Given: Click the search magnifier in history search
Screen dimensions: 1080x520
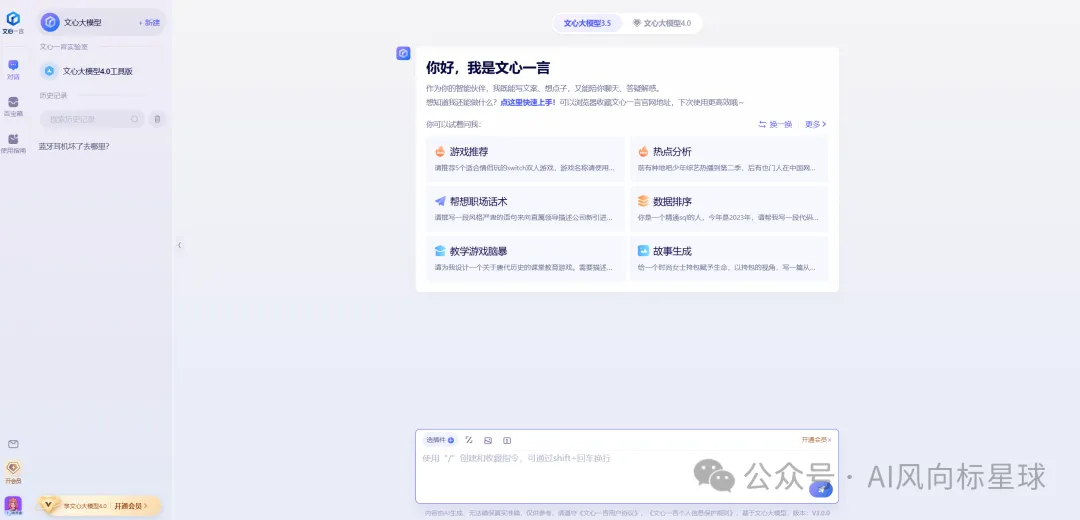Looking at the screenshot, I should pos(135,119).
